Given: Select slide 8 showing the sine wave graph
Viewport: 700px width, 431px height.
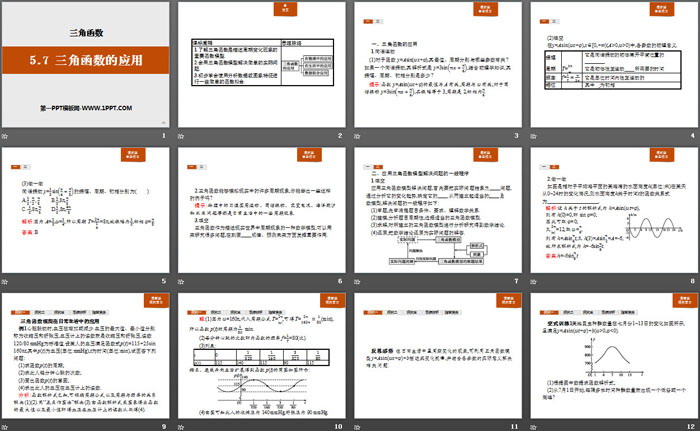Looking at the screenshot, I should (614, 210).
